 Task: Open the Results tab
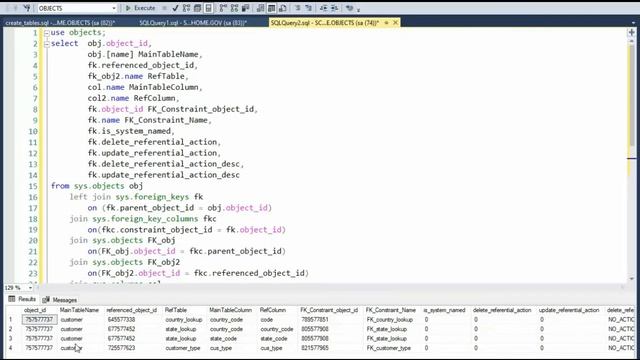pyautogui.click(x=22, y=299)
